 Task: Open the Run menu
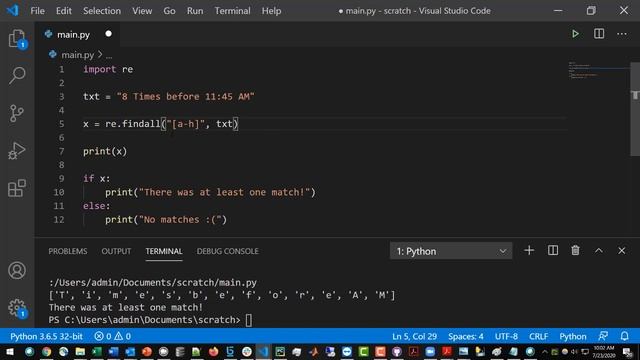click(x=195, y=11)
